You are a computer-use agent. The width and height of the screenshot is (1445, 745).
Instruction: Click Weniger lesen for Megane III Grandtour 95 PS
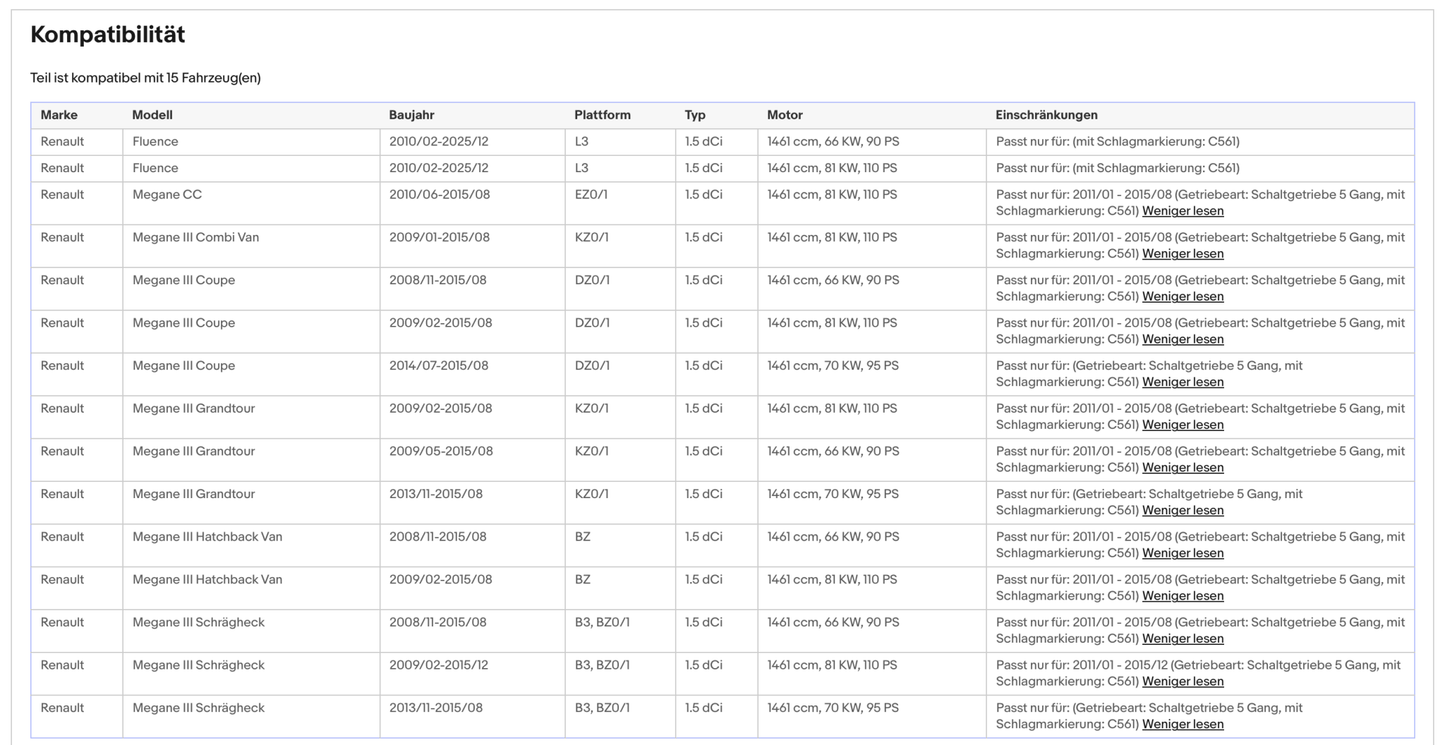(1182, 510)
